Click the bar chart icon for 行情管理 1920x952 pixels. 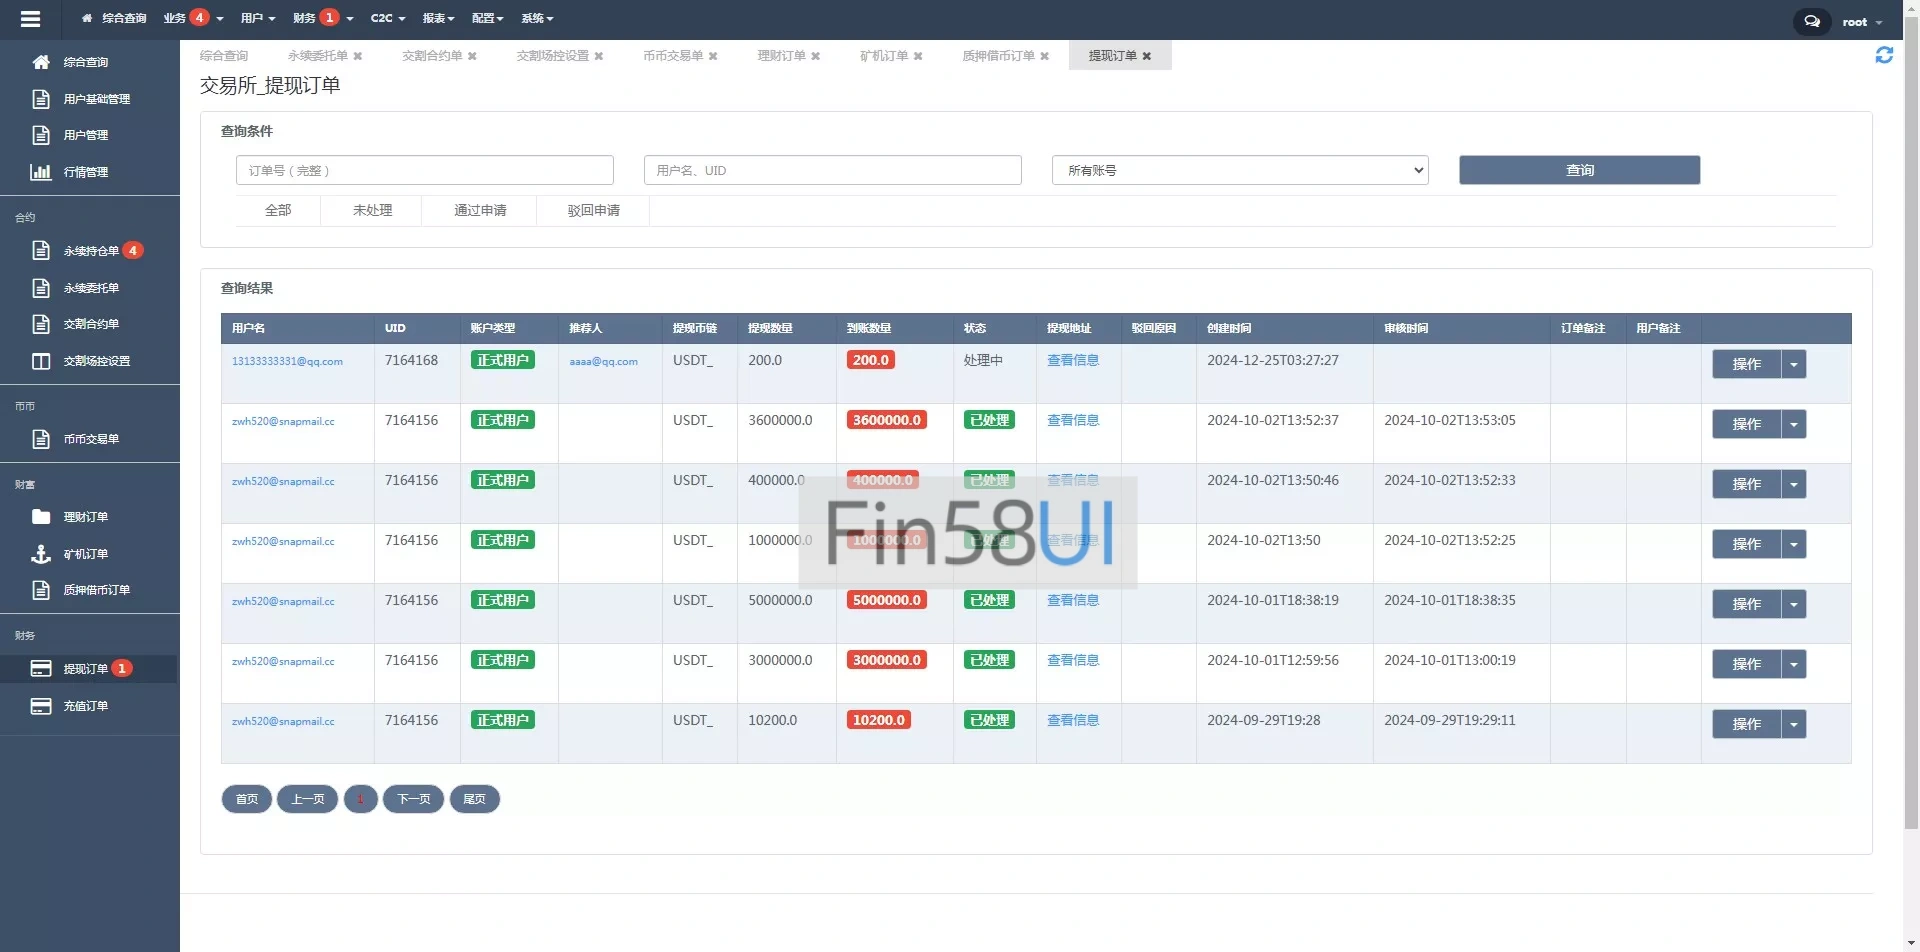(x=41, y=172)
